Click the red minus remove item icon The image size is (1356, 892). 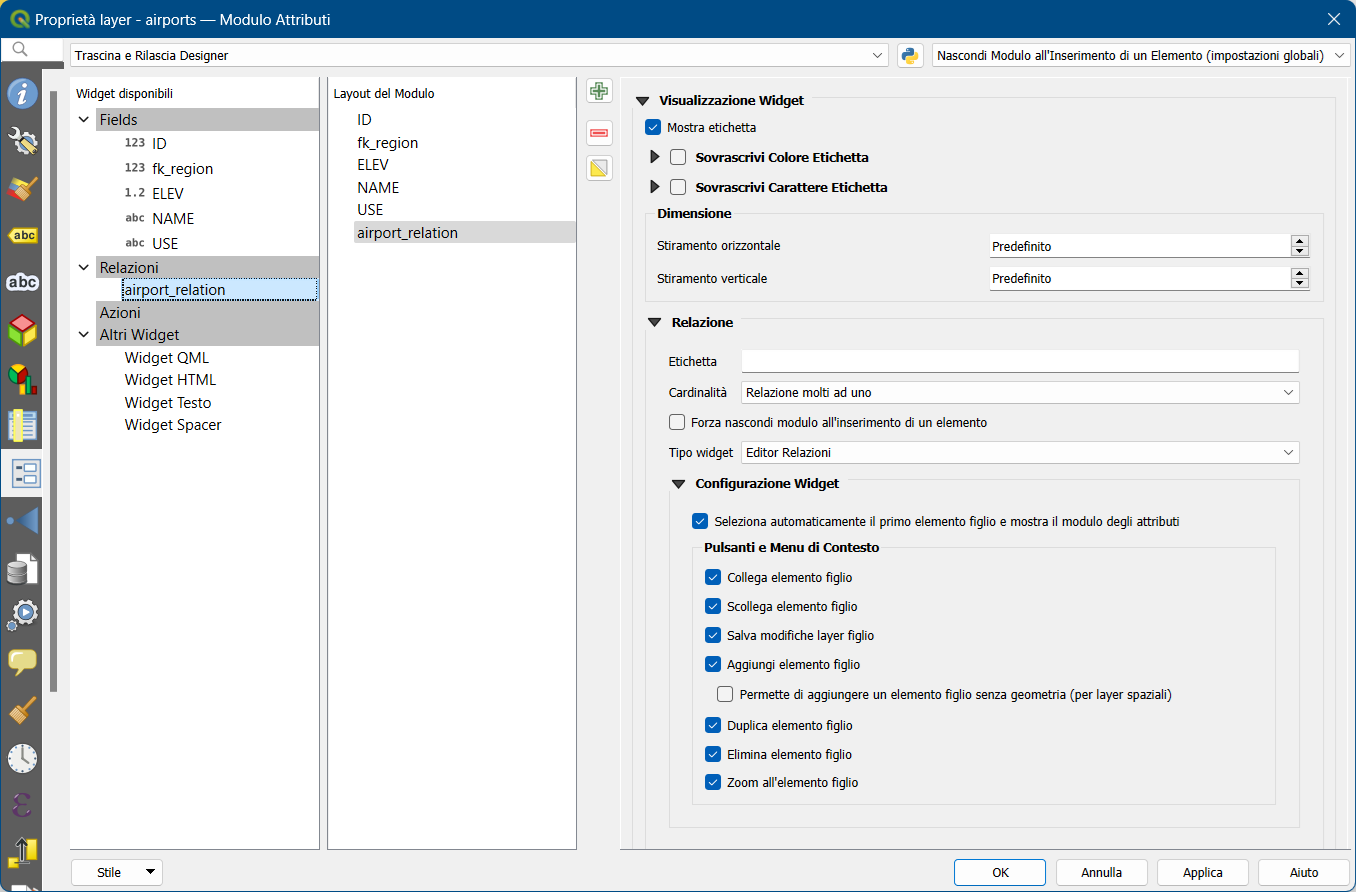pyautogui.click(x=599, y=131)
